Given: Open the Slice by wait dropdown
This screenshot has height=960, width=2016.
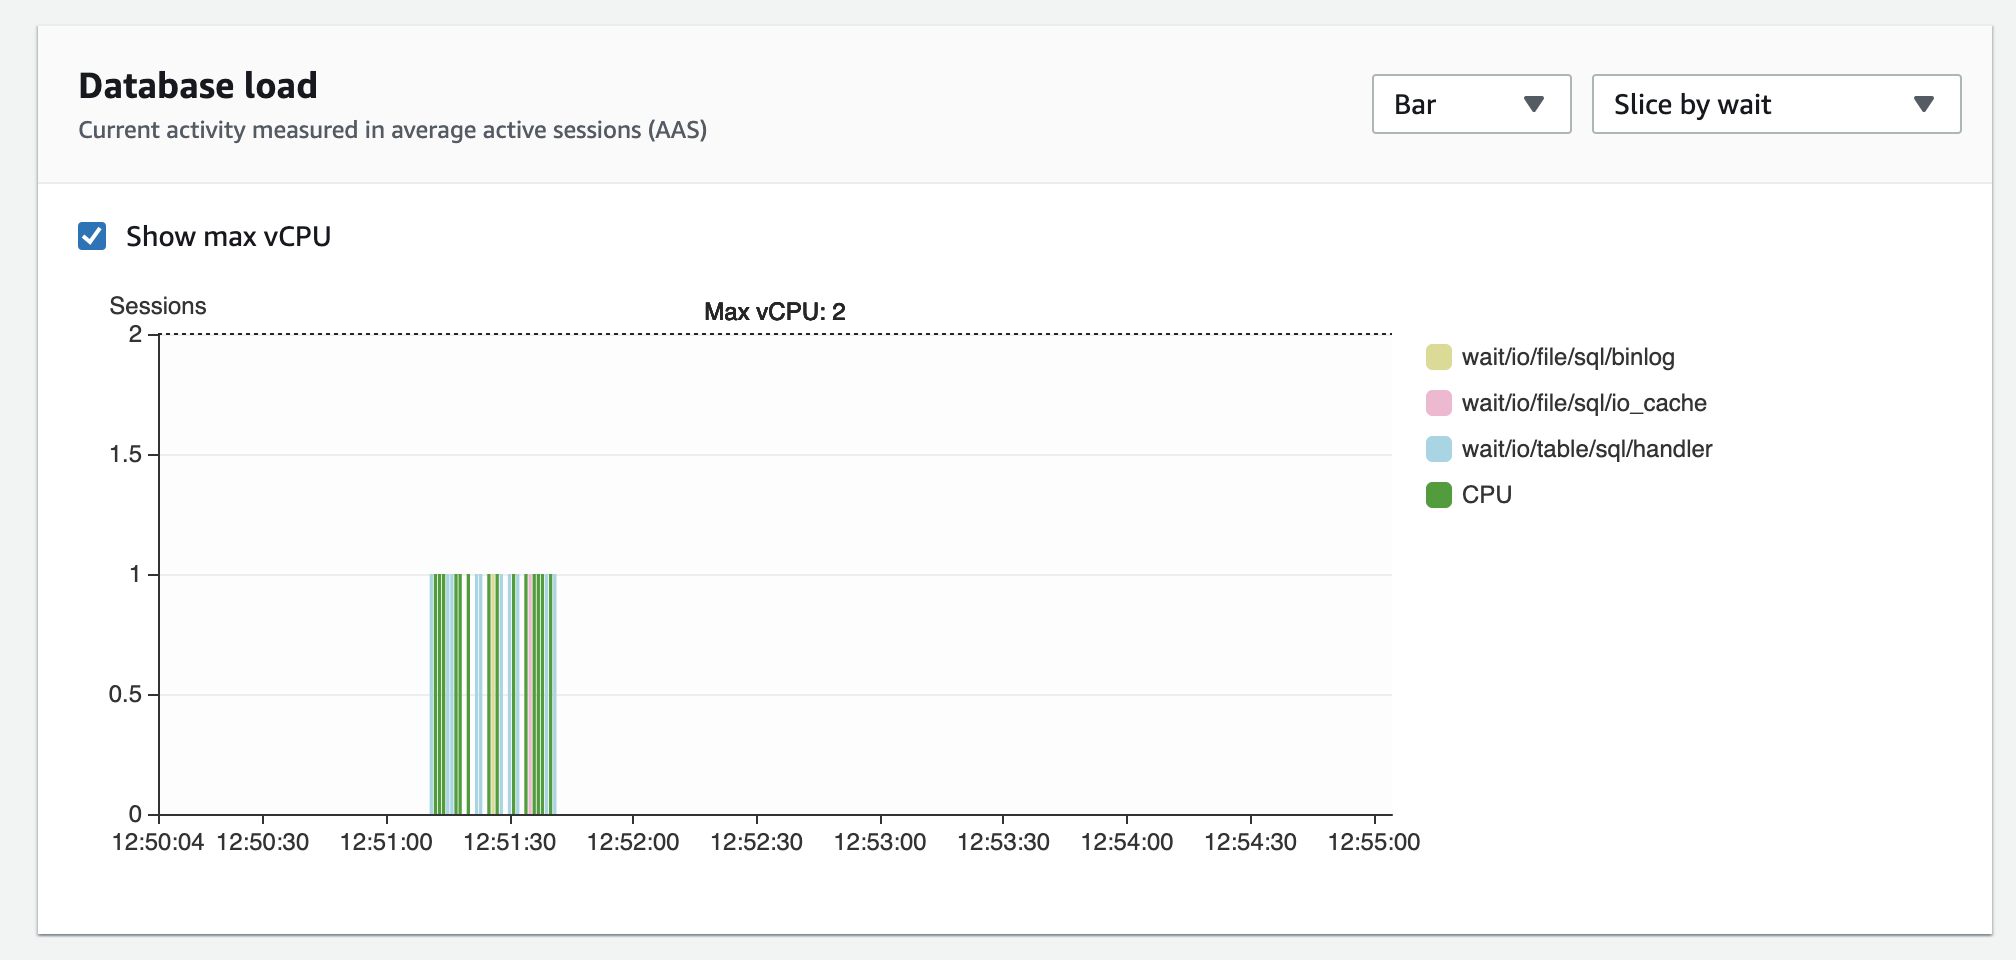Looking at the screenshot, I should pos(1776,104).
